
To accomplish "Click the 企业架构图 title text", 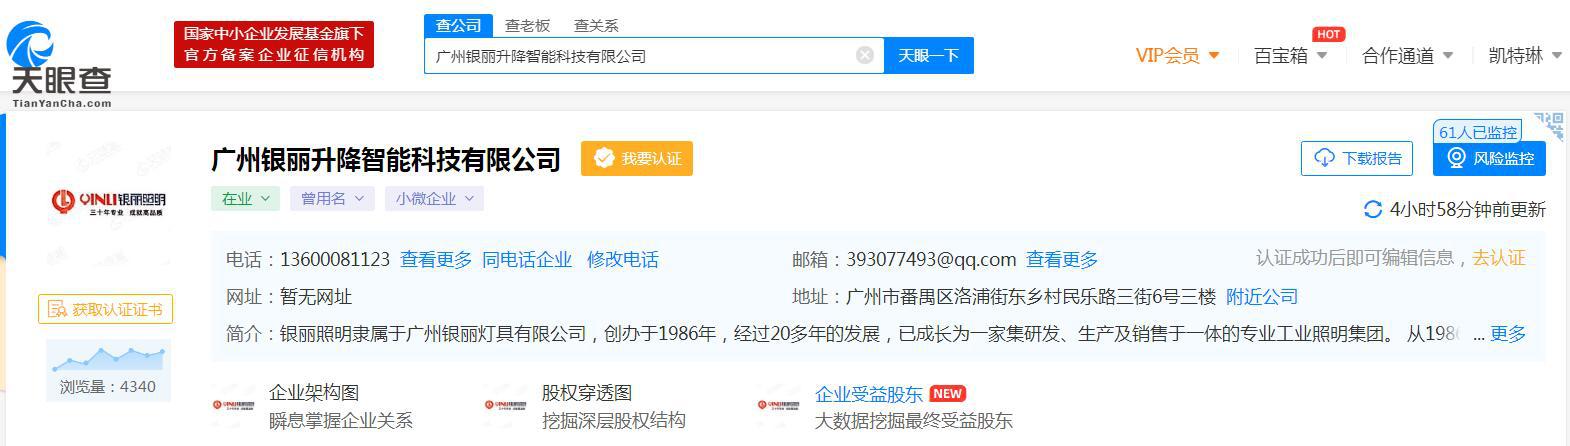I will point(314,394).
